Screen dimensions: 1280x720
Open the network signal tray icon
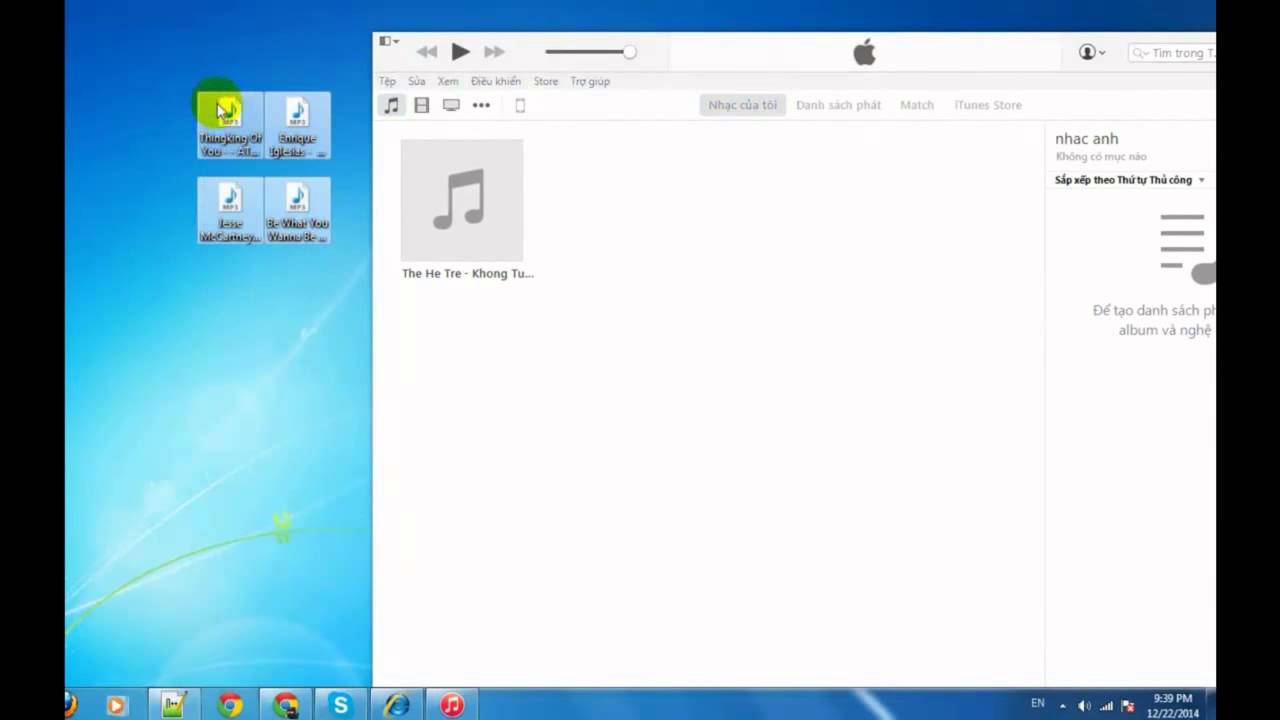[1107, 706]
